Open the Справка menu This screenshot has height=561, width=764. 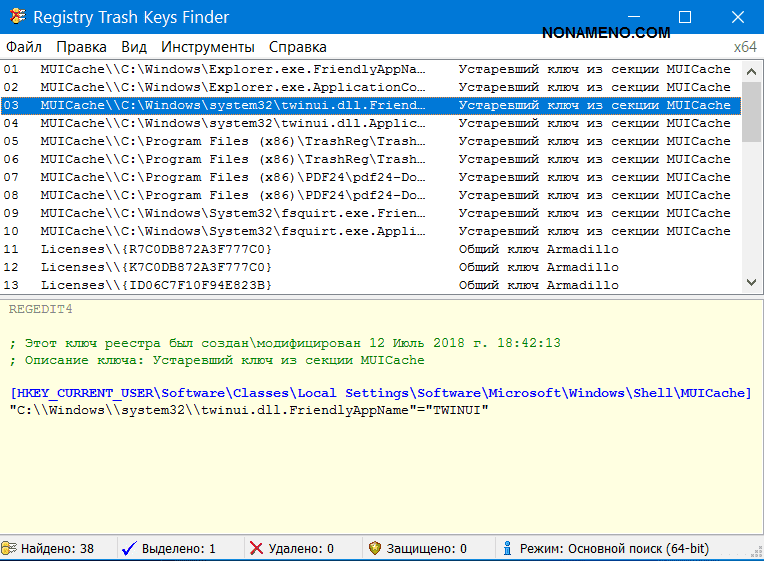pyautogui.click(x=297, y=47)
